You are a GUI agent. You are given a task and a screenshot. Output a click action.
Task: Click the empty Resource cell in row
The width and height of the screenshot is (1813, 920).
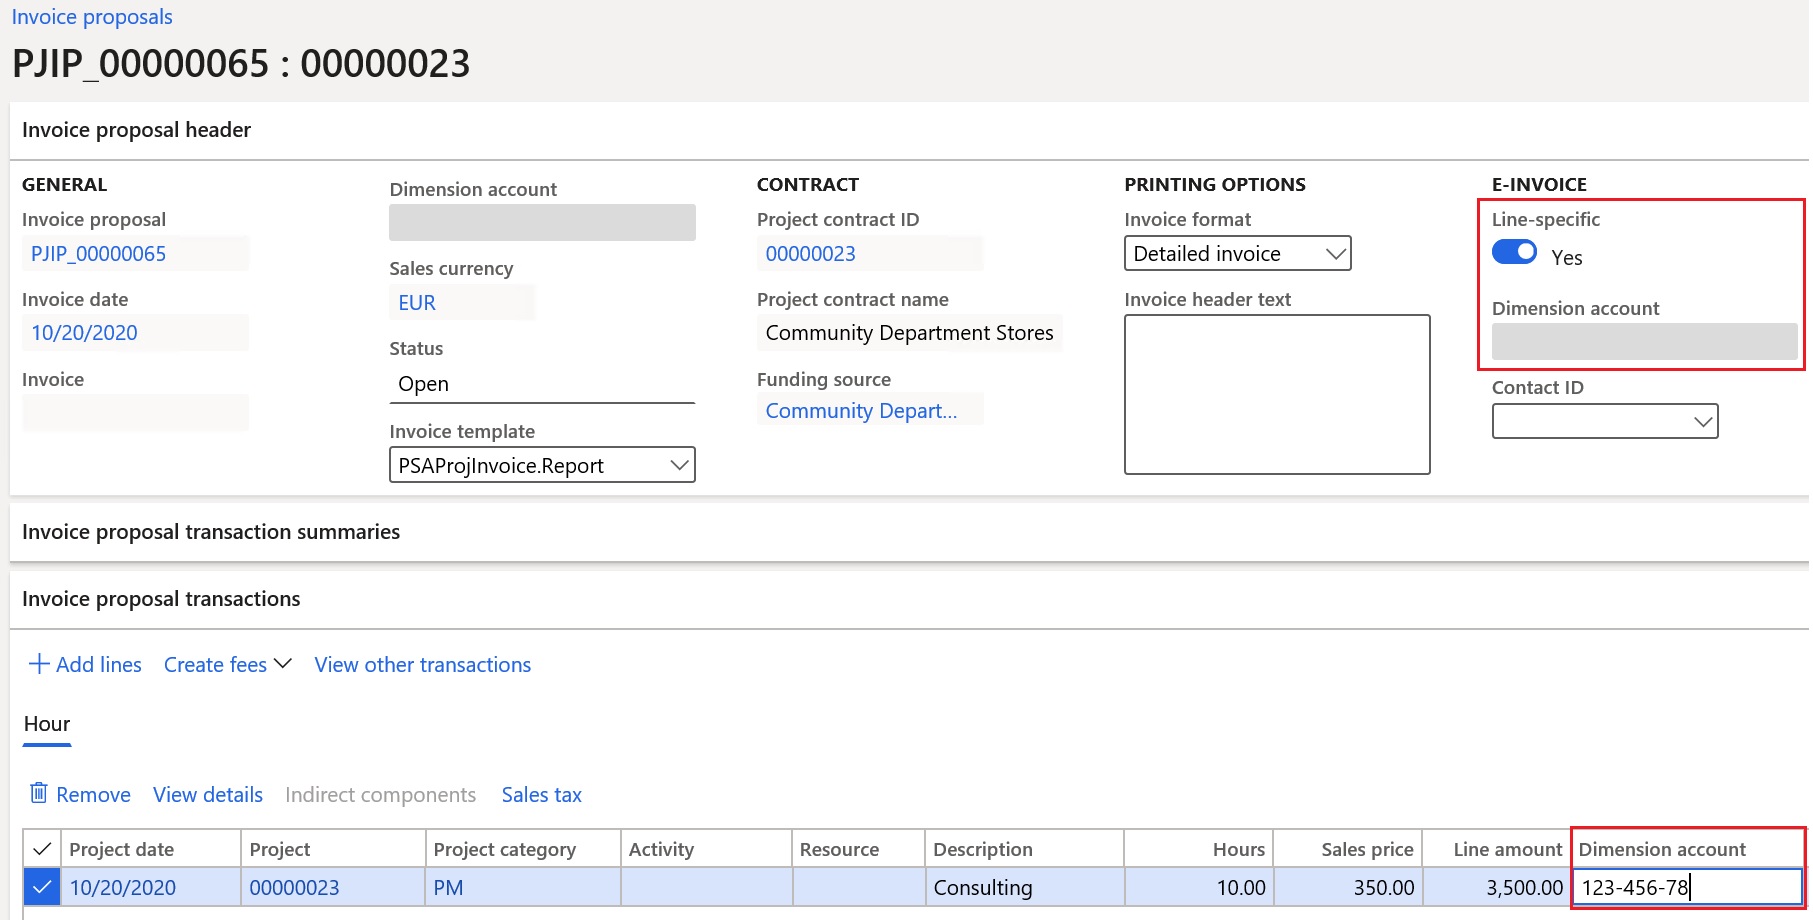pyautogui.click(x=858, y=887)
